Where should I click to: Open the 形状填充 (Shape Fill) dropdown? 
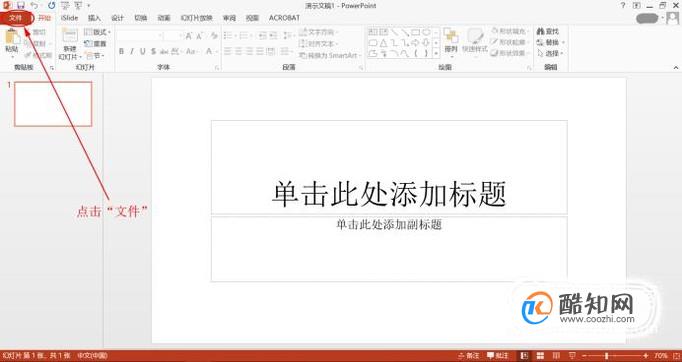click(510, 31)
